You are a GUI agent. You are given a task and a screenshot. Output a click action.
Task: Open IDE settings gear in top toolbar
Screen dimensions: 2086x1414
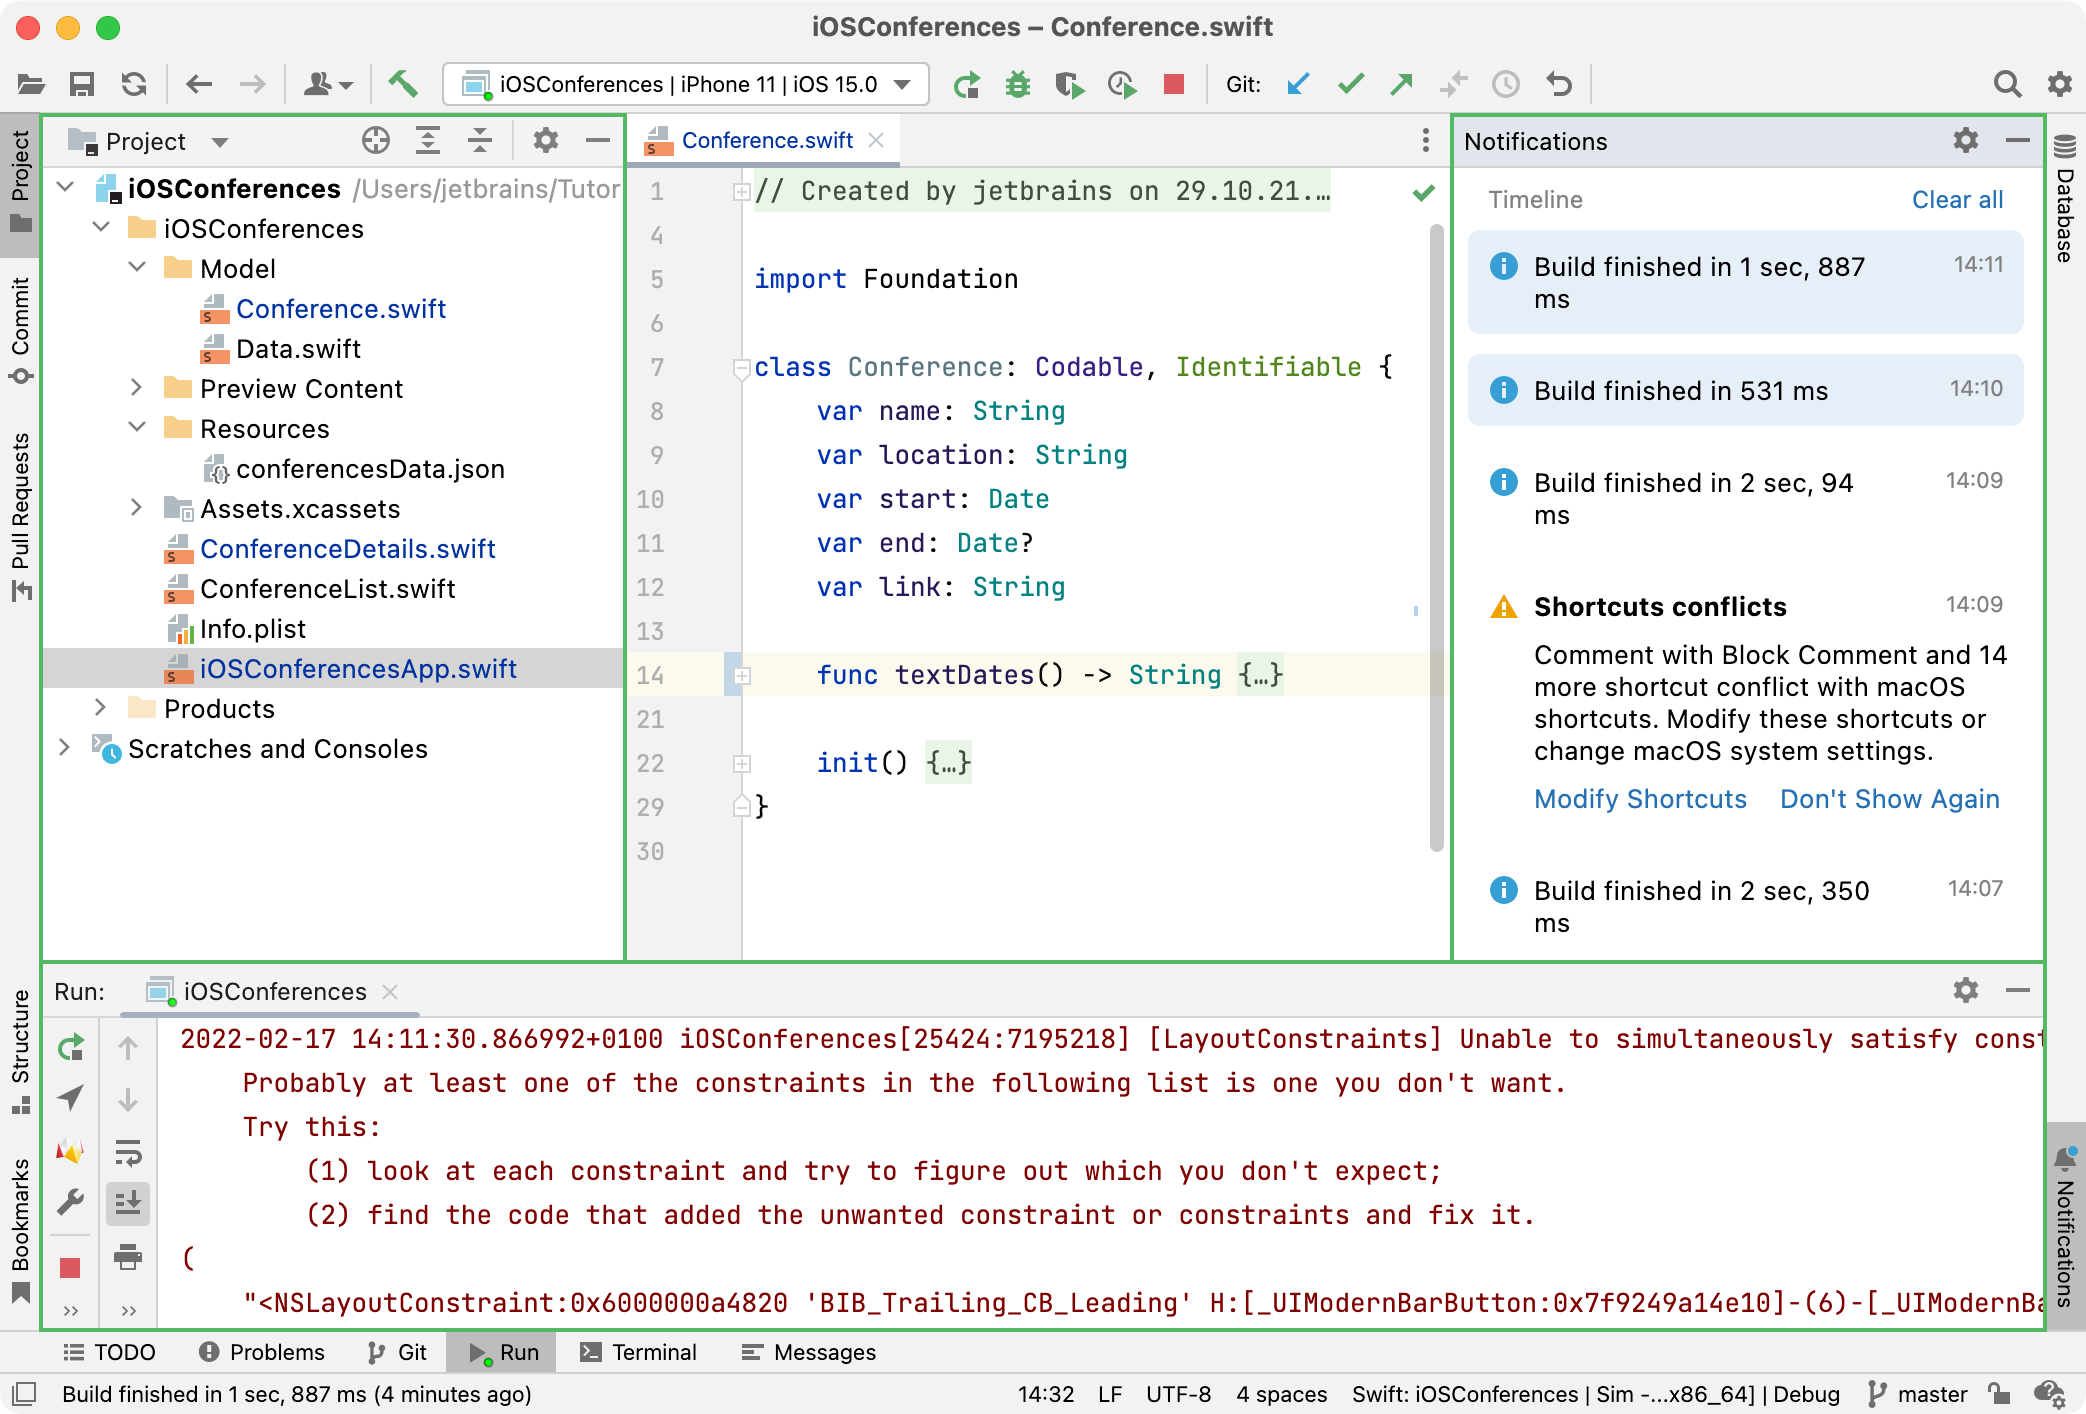pyautogui.click(x=2059, y=84)
